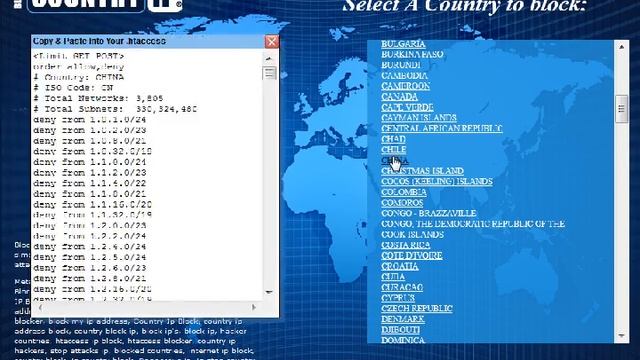Choose COLOMBIA from the list
This screenshot has width=640, height=360.
click(404, 192)
